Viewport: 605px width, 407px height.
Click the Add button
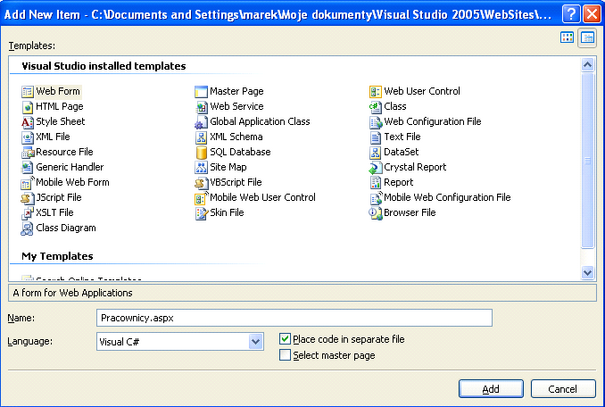click(x=491, y=389)
